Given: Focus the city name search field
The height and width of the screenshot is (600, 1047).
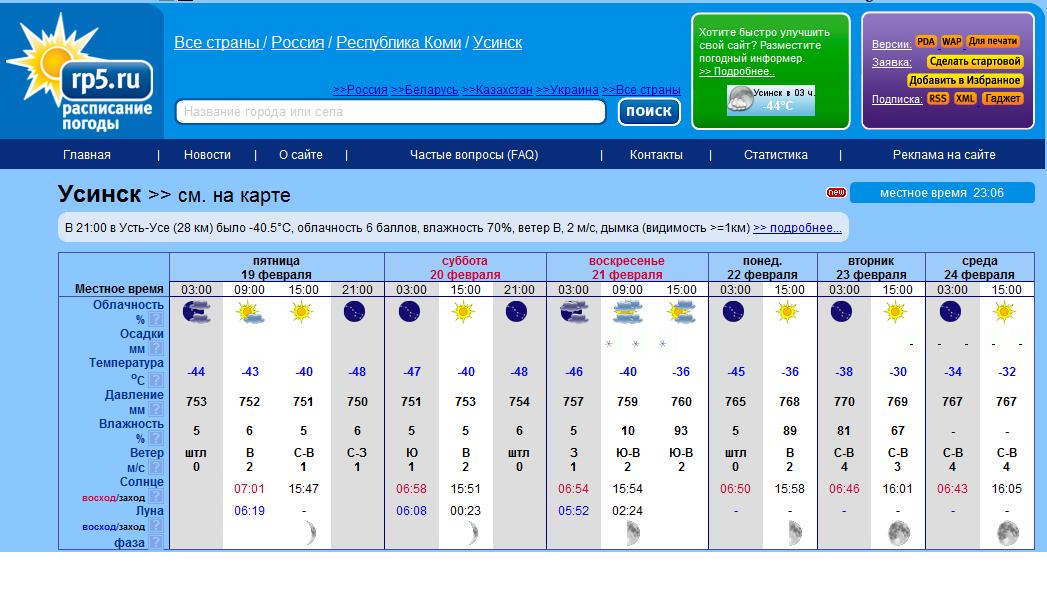Looking at the screenshot, I should click(x=391, y=112).
